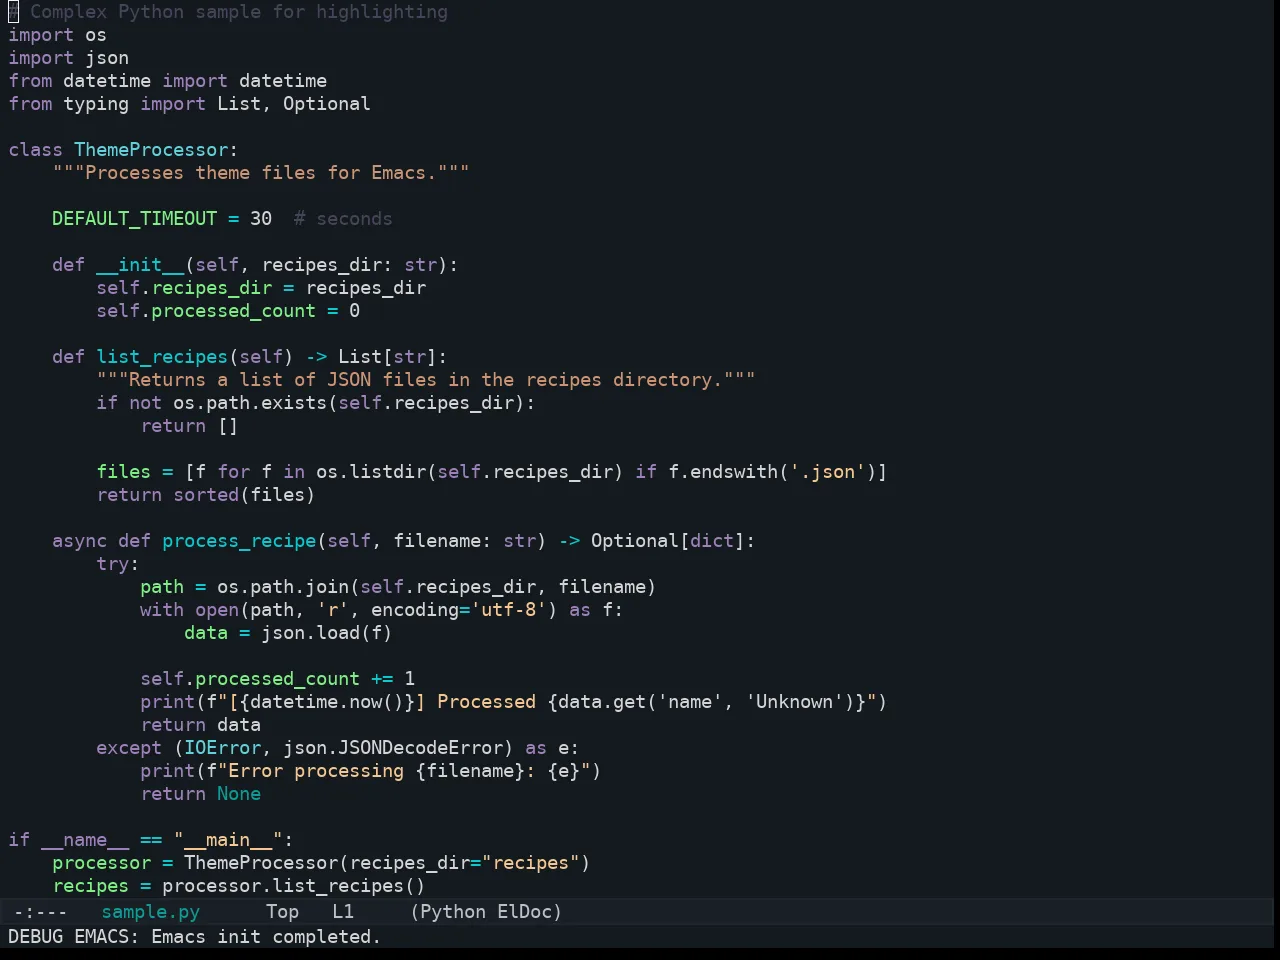Click the 'return data' line
The height and width of the screenshot is (960, 1280).
coord(200,725)
